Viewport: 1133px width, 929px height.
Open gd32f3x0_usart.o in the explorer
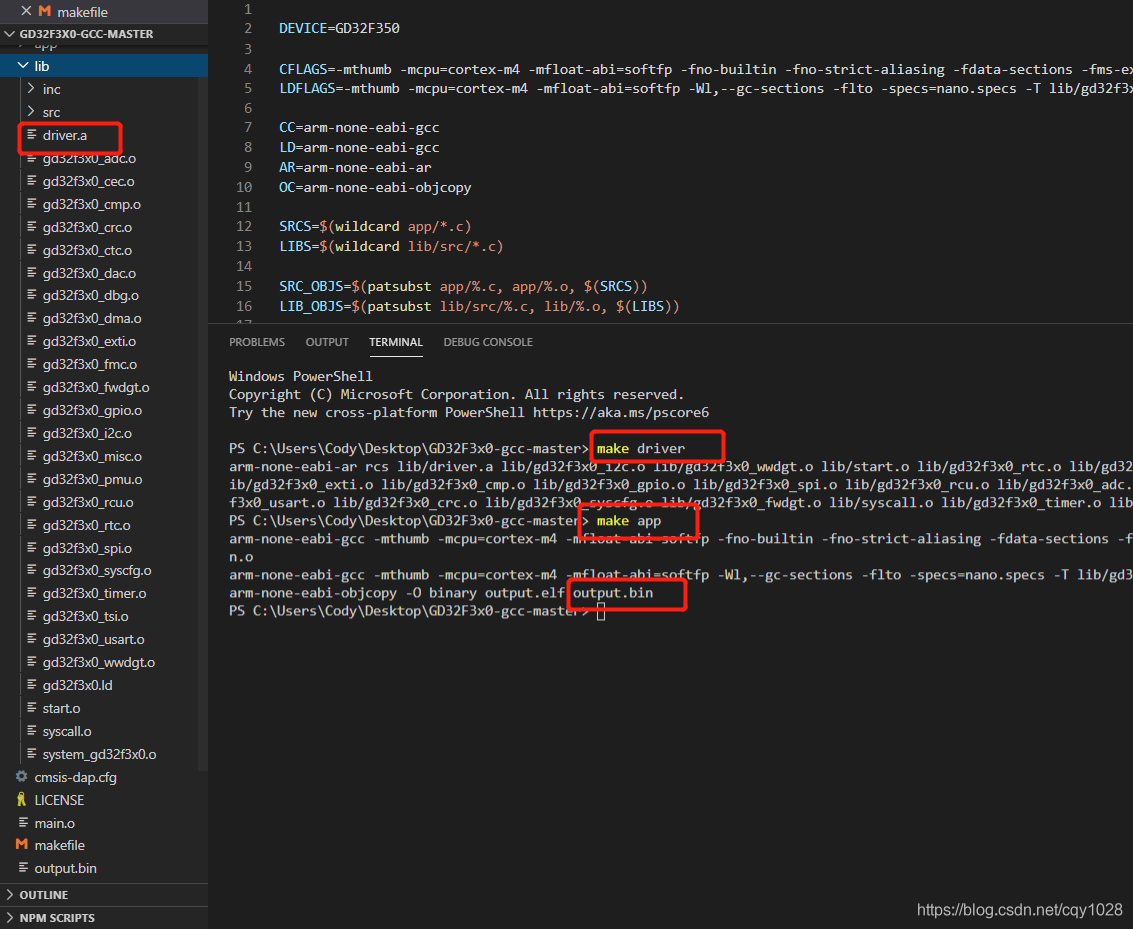point(93,639)
